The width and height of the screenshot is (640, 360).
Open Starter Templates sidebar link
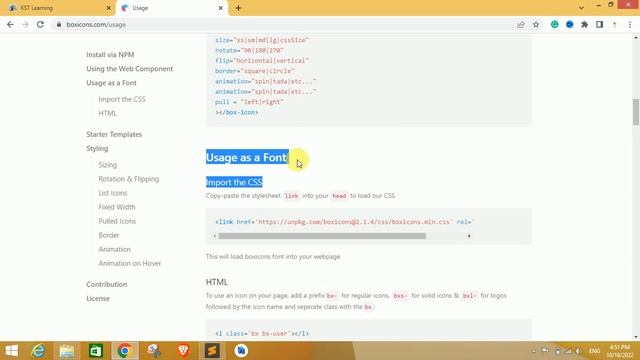pyautogui.click(x=114, y=134)
